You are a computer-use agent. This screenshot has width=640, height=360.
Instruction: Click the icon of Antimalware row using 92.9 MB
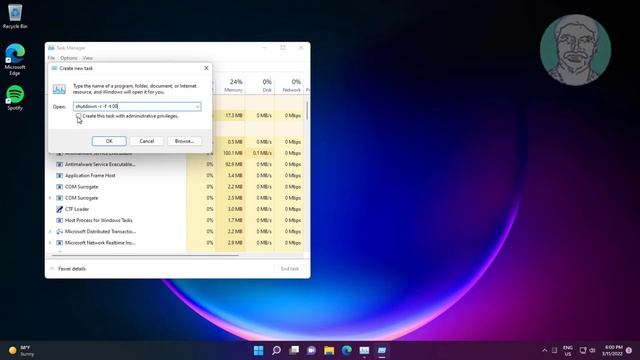pos(59,164)
